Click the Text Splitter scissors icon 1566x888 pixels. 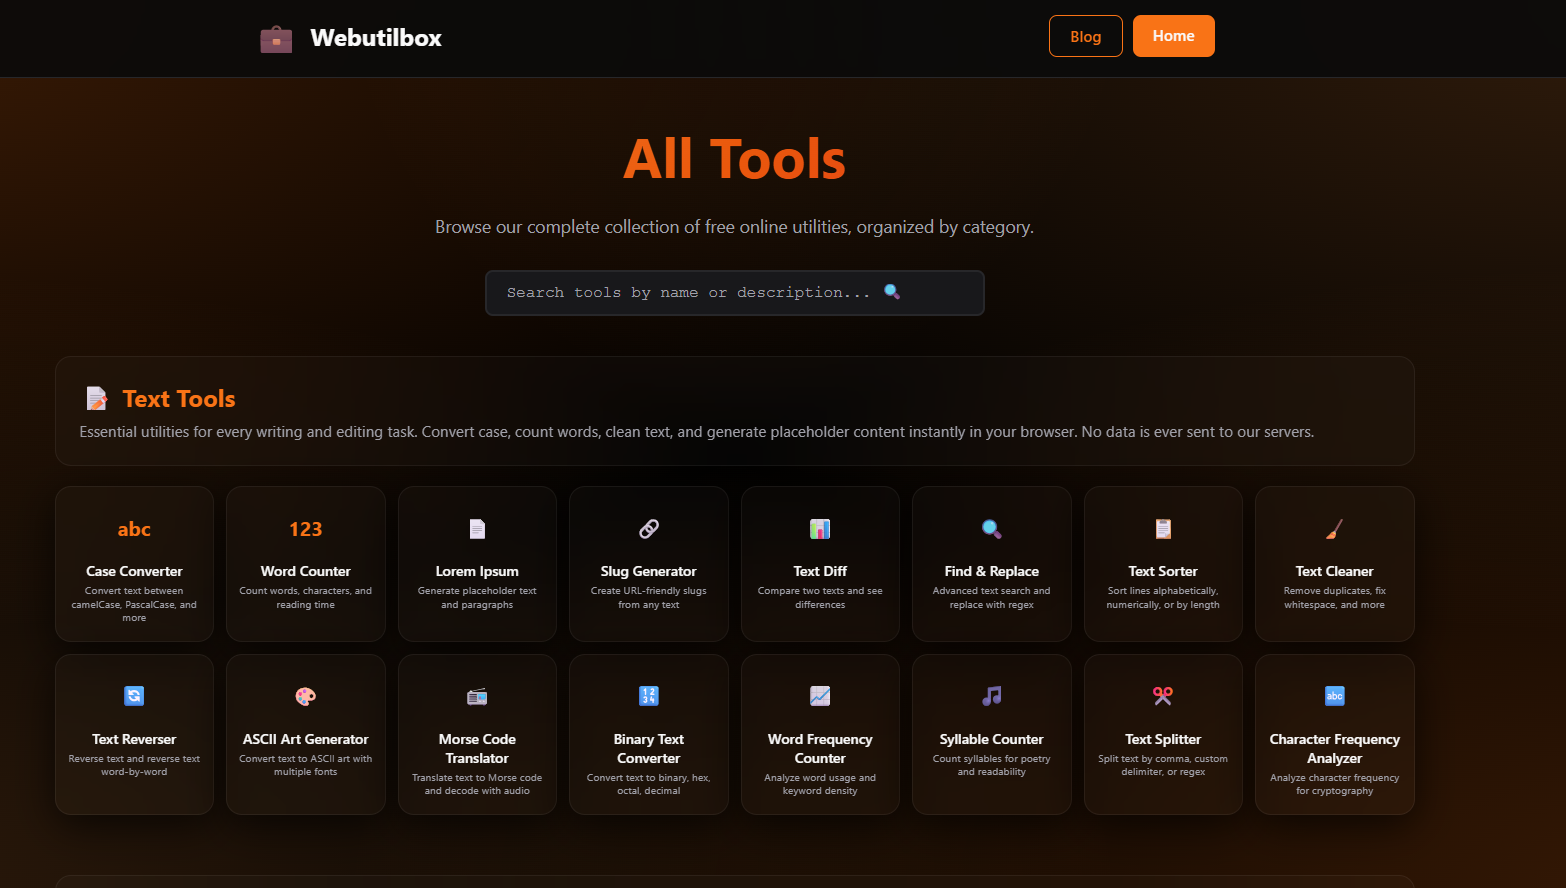1163,696
